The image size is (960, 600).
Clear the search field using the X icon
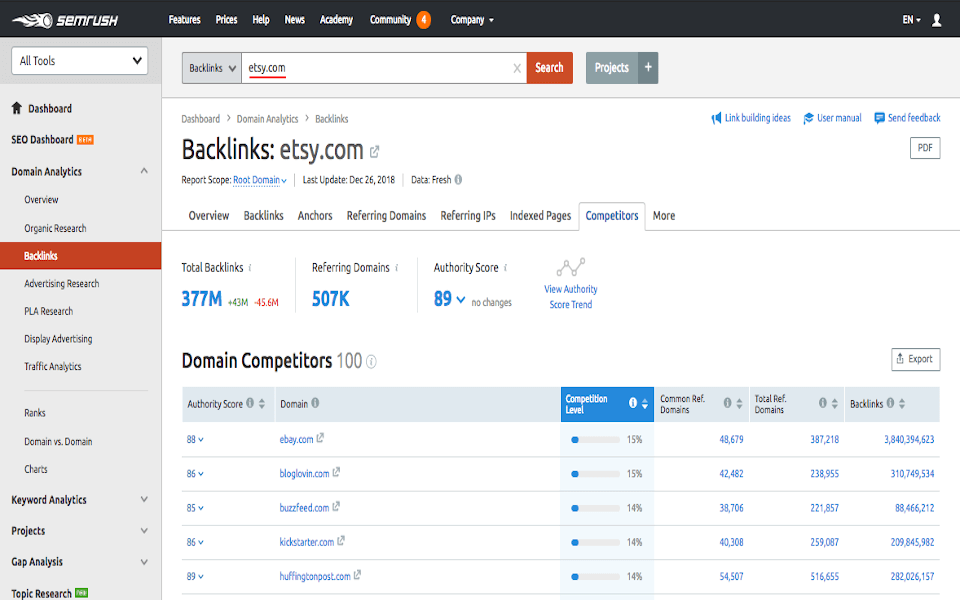517,68
